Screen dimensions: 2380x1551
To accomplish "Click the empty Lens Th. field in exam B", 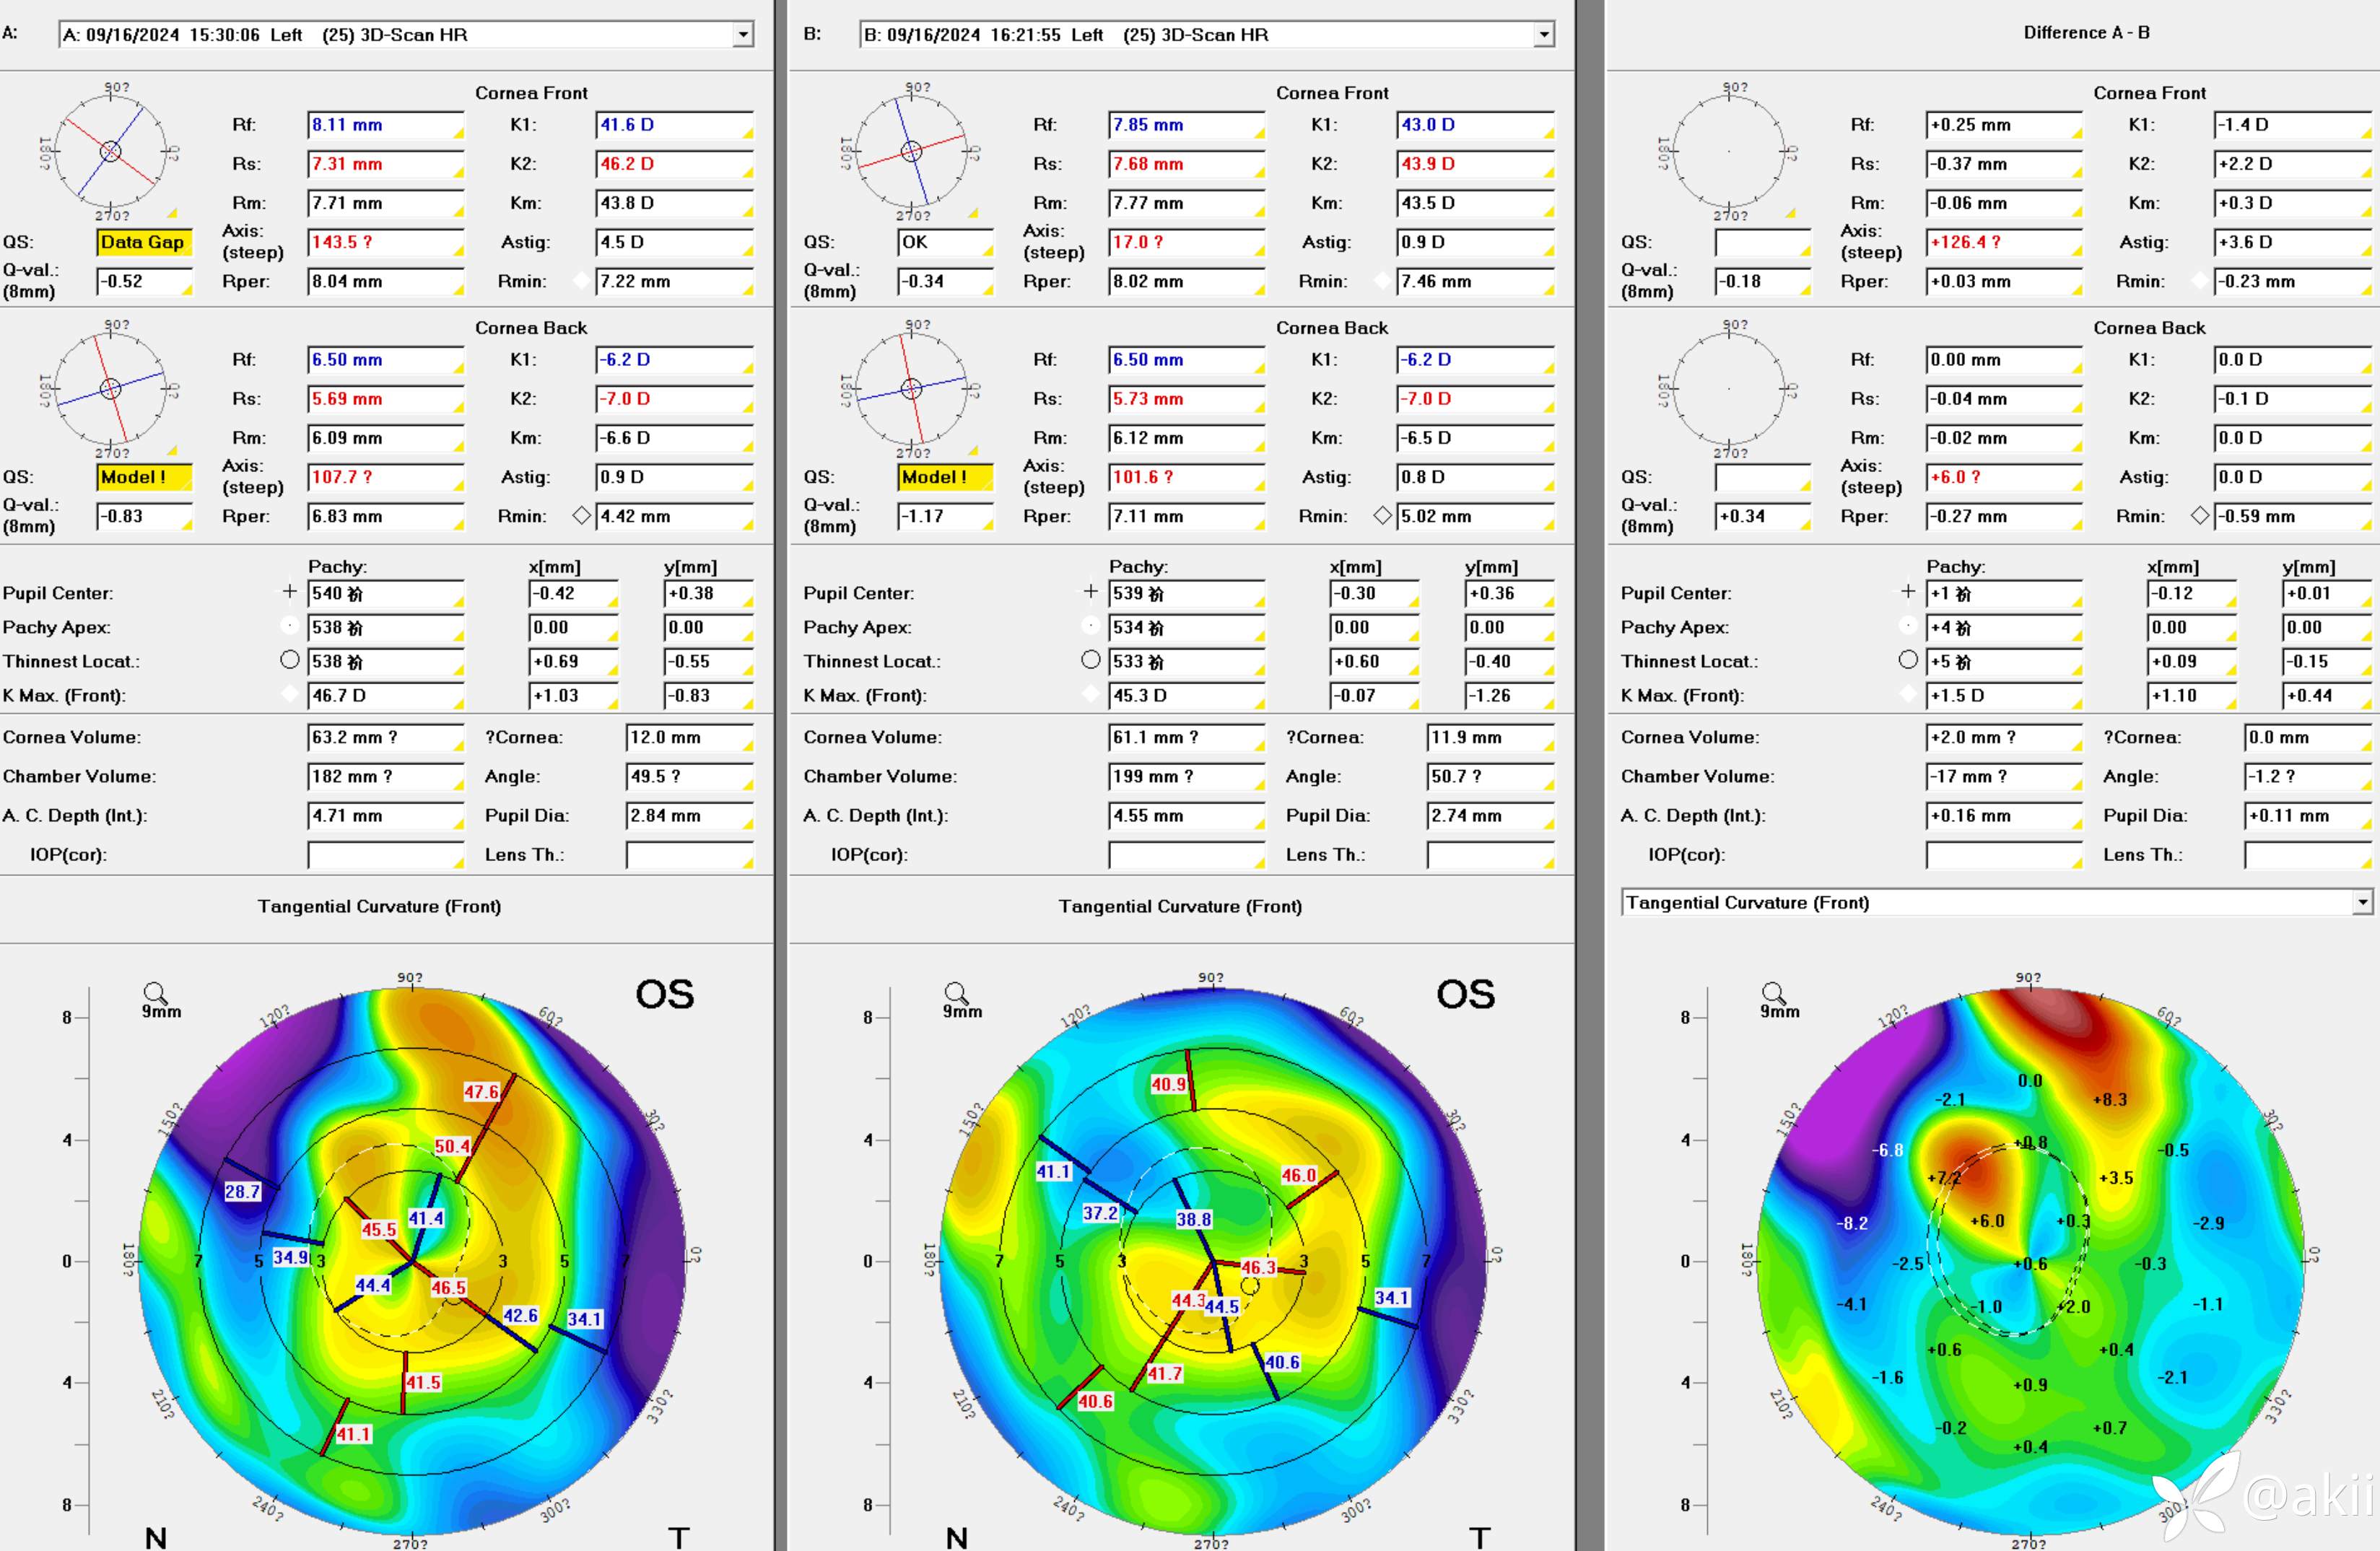I will pos(1489,855).
